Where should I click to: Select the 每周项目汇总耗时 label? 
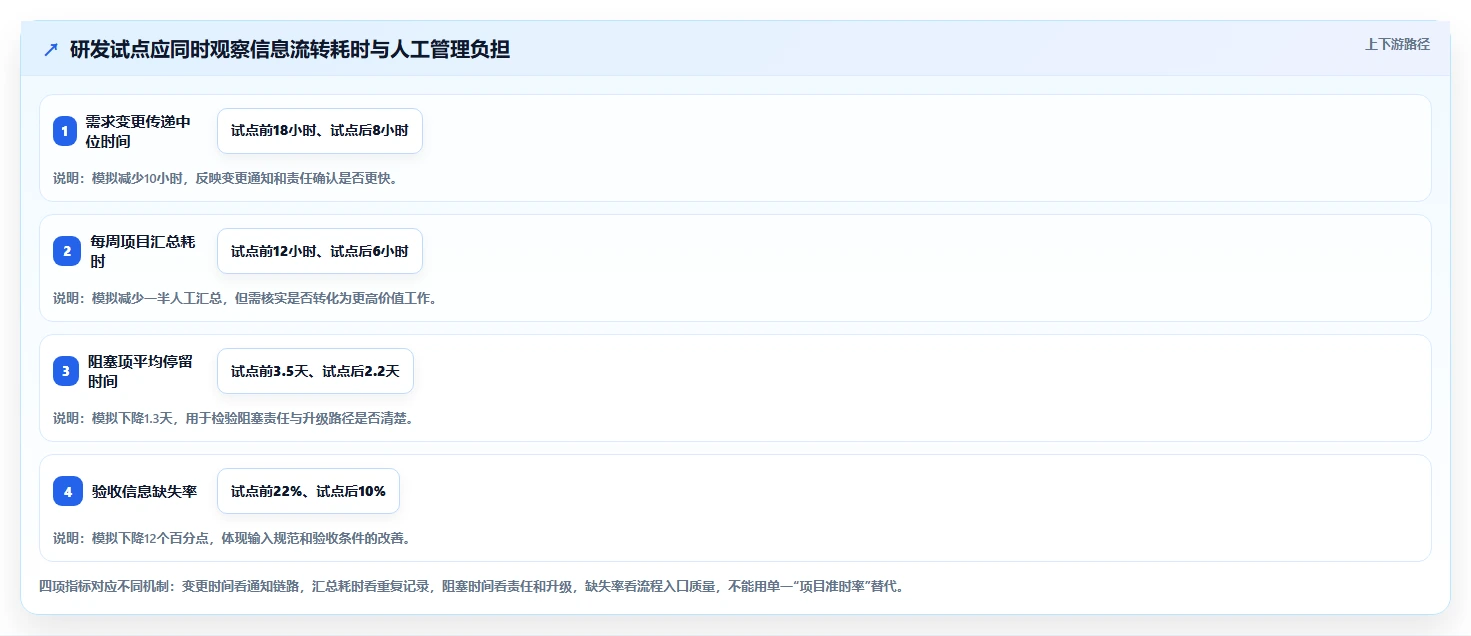(143, 251)
